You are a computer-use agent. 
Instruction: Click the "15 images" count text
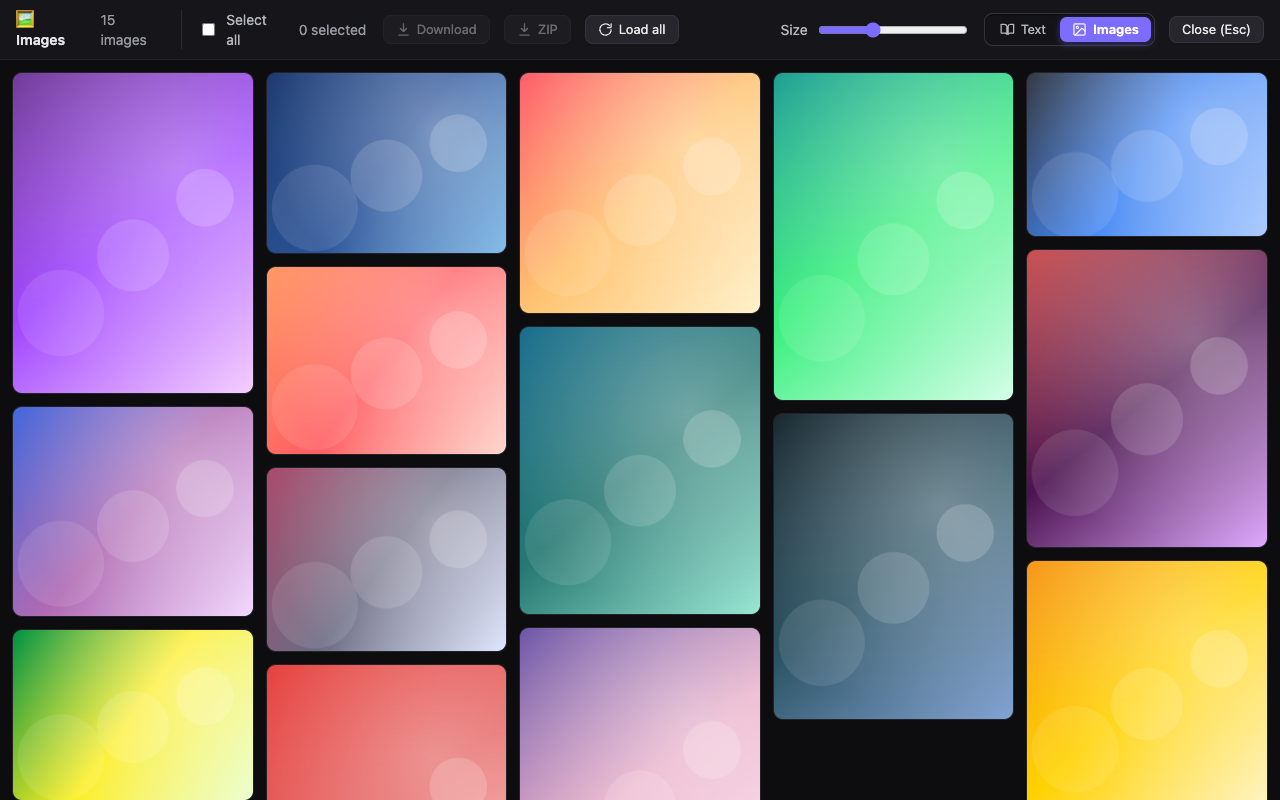[x=123, y=30]
